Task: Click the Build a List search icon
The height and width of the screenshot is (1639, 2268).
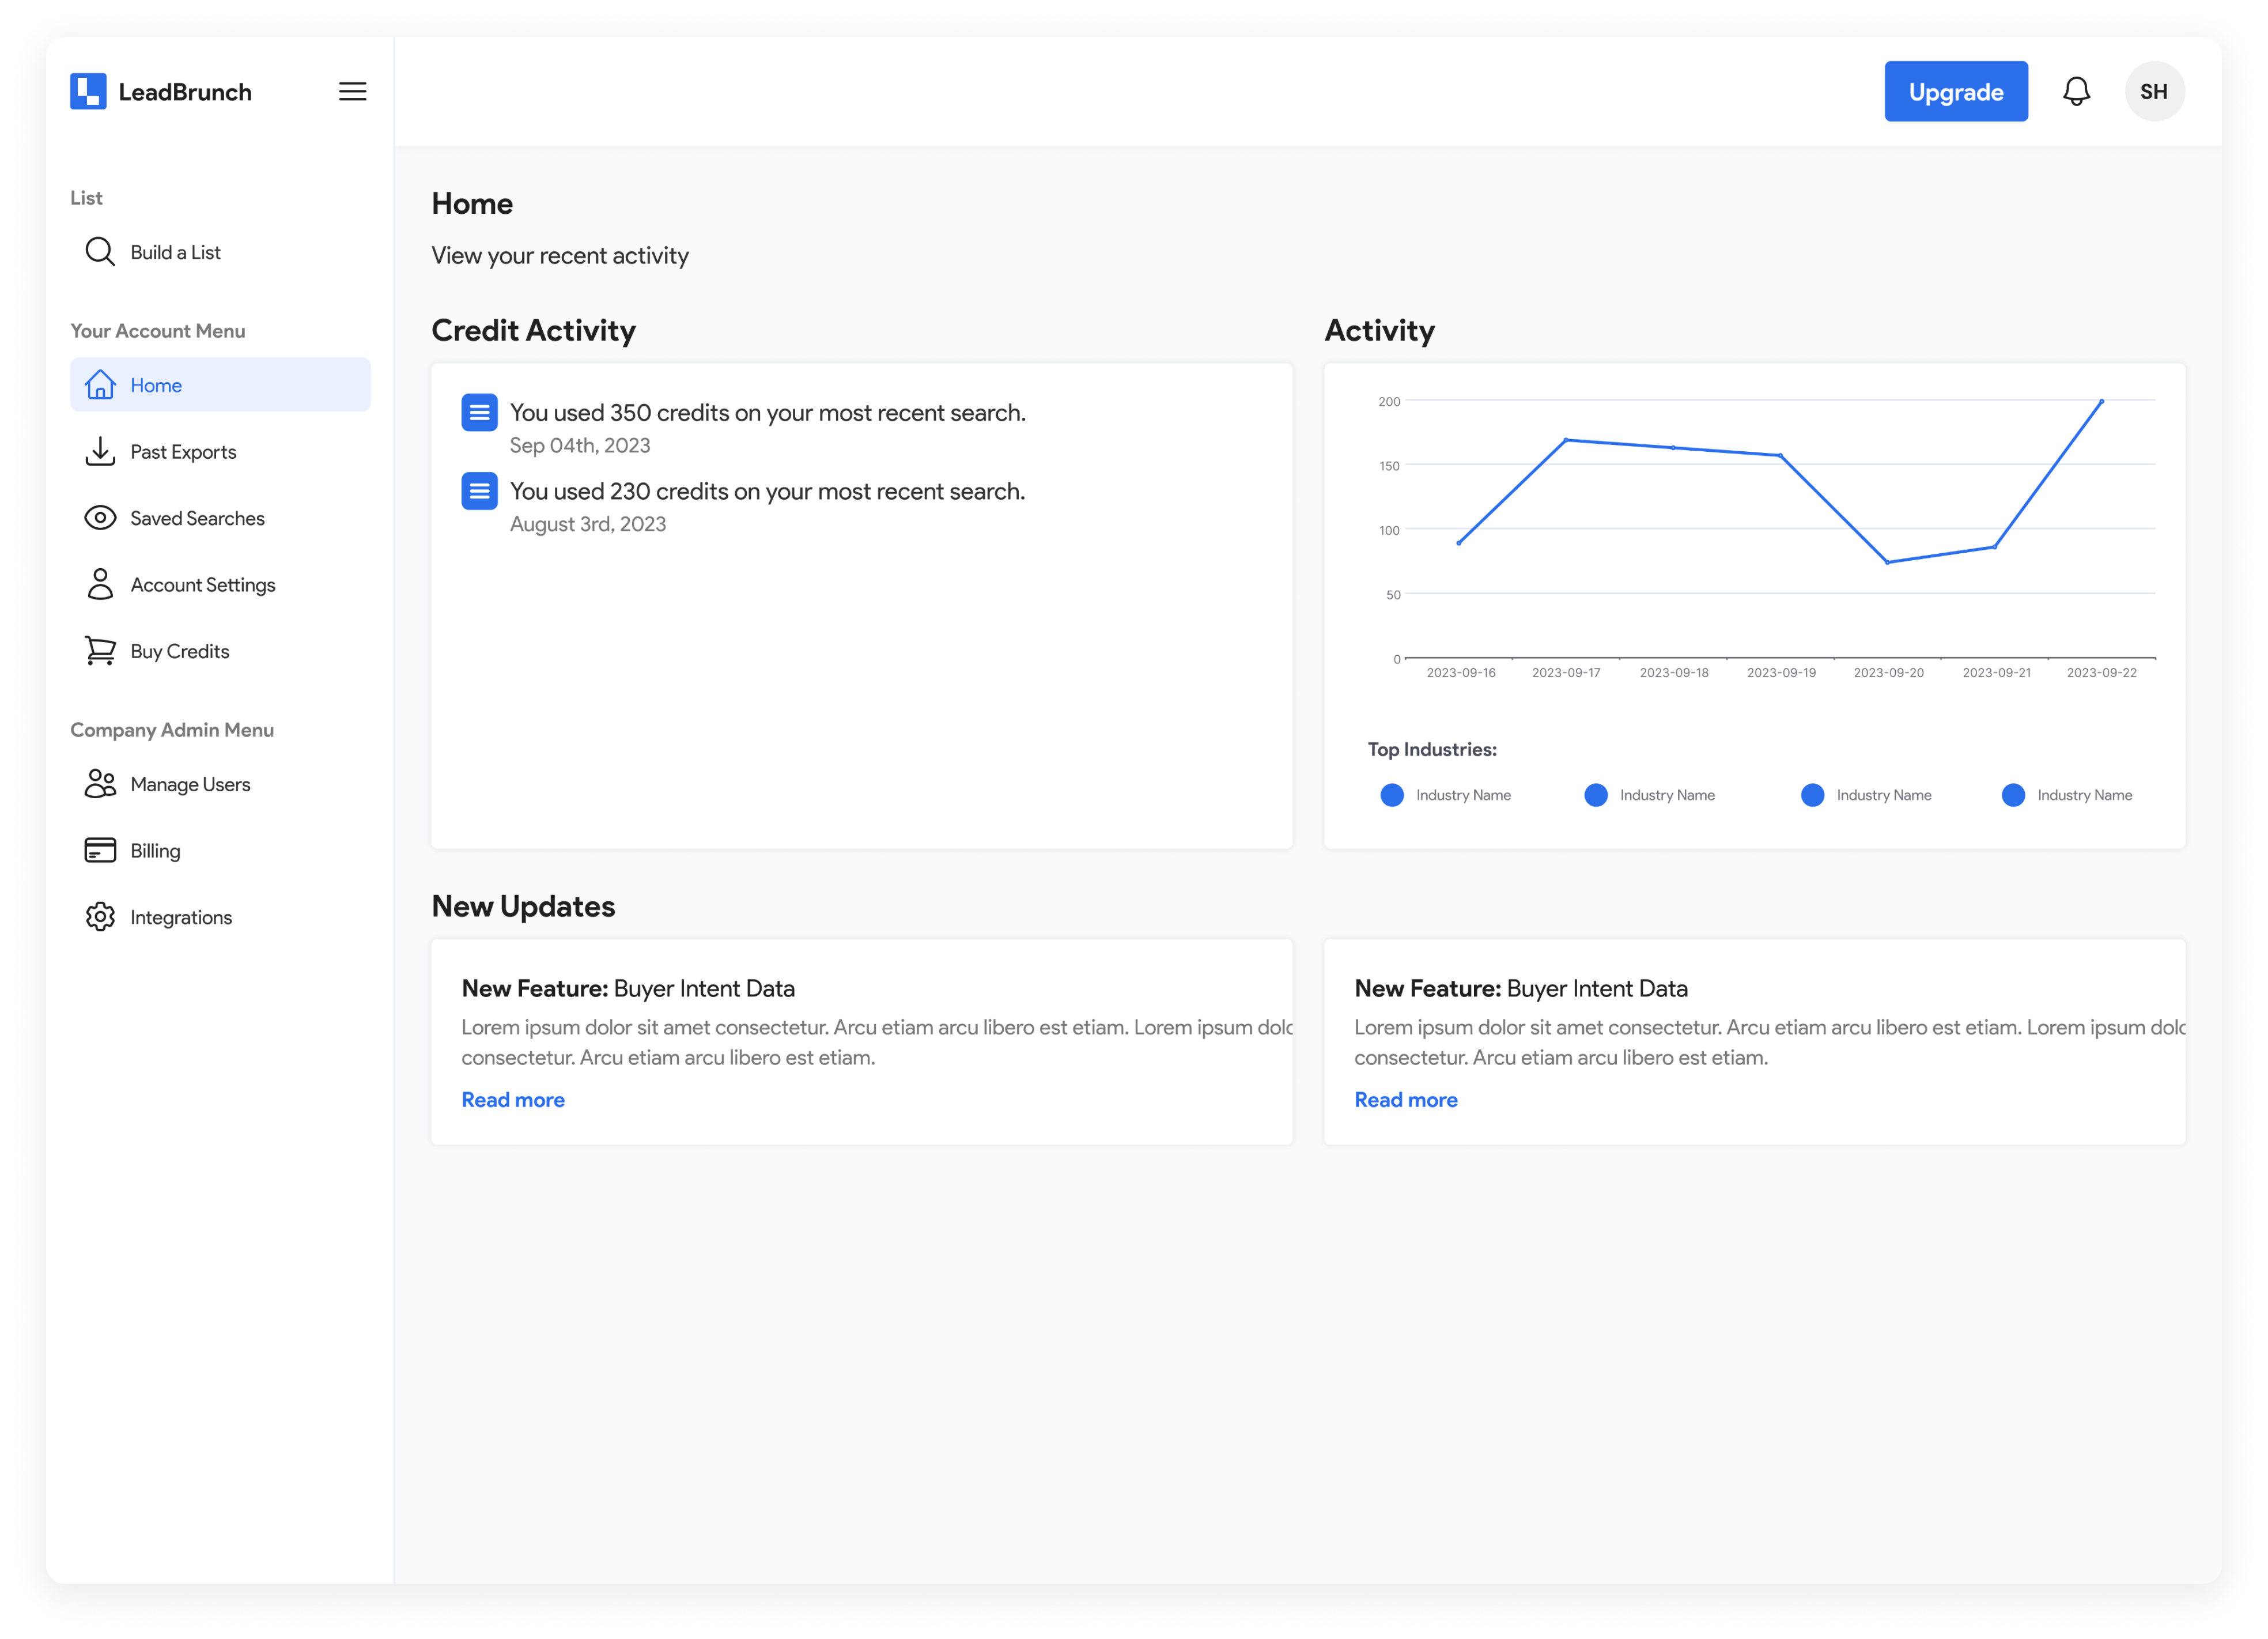Action: click(x=100, y=252)
